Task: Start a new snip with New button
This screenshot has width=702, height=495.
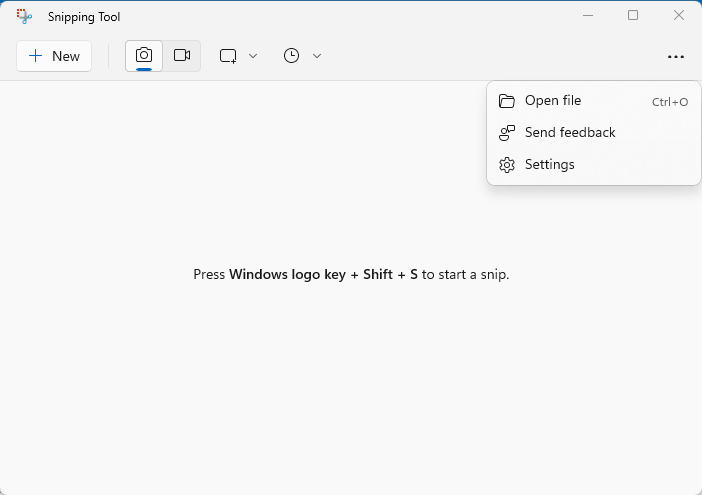Action: tap(54, 56)
